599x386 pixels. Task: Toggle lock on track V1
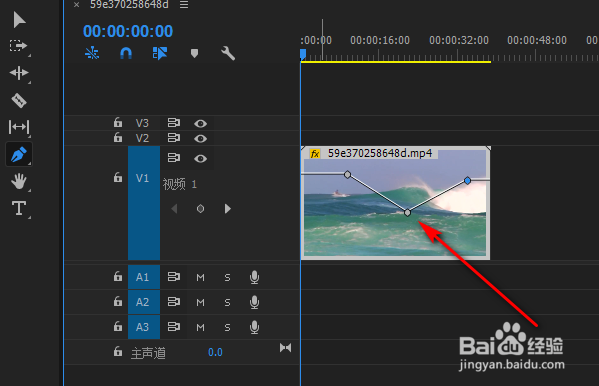click(118, 177)
